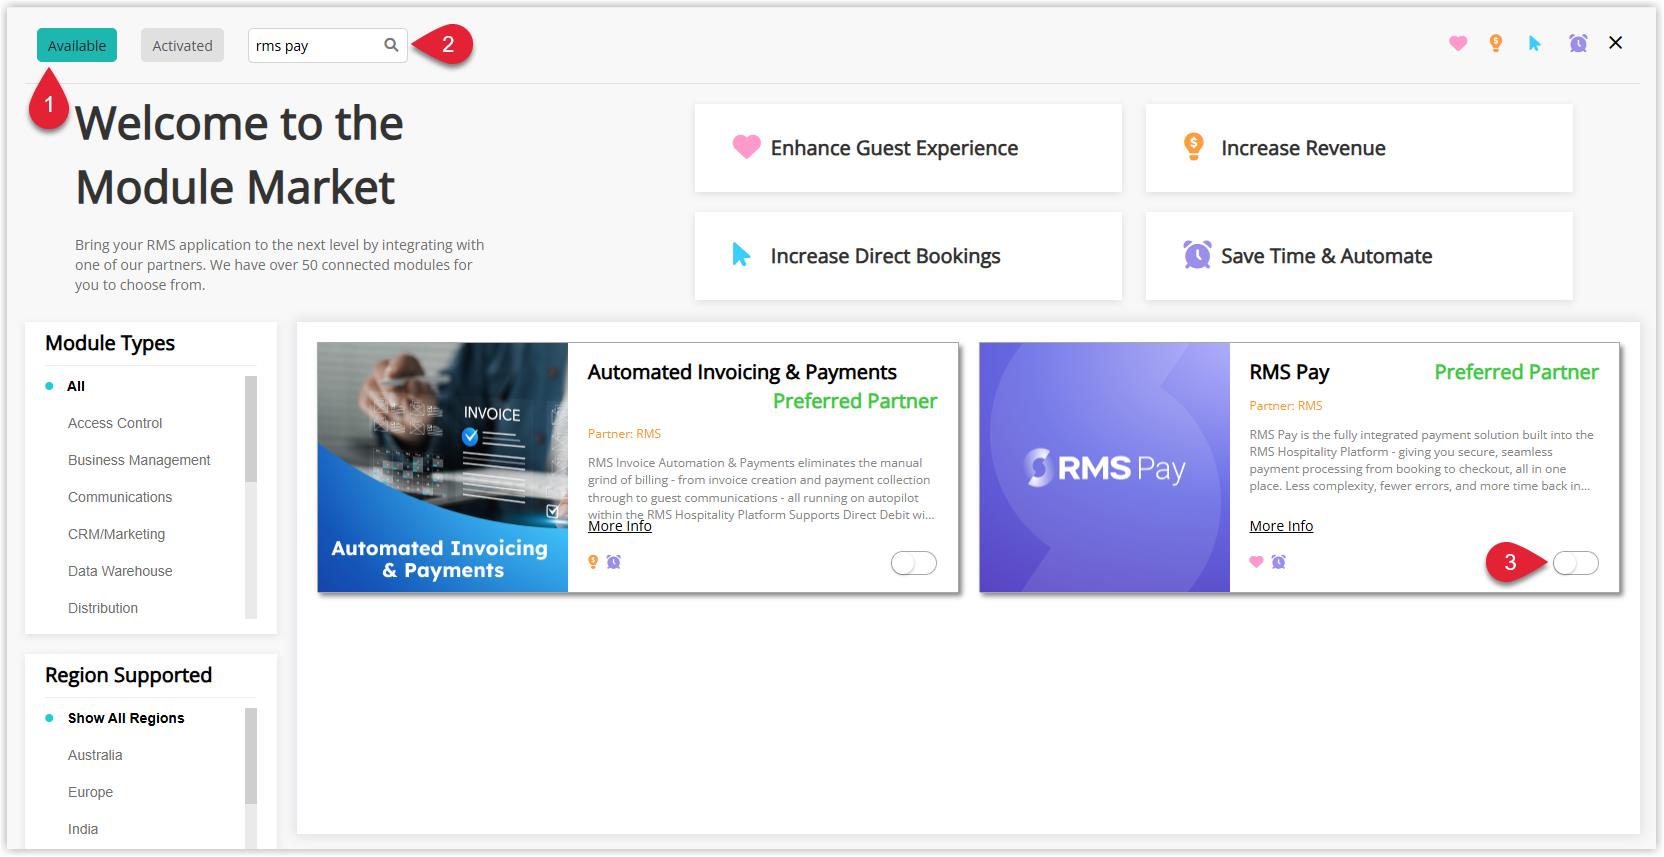
Task: Click the purple alarm clock icon in top bar
Action: 1578,43
